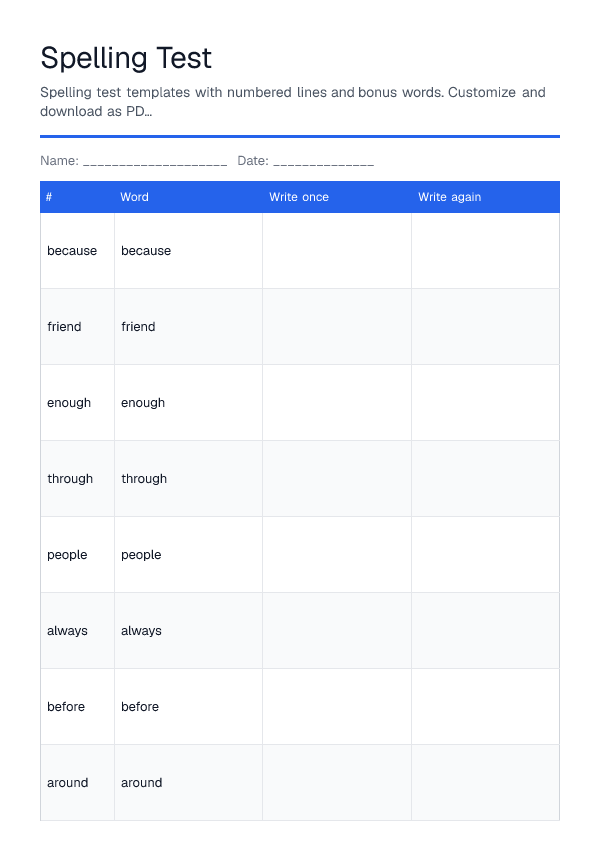Click 'enough' in the Word column
Viewport: 600px width, 848px height.
point(143,403)
